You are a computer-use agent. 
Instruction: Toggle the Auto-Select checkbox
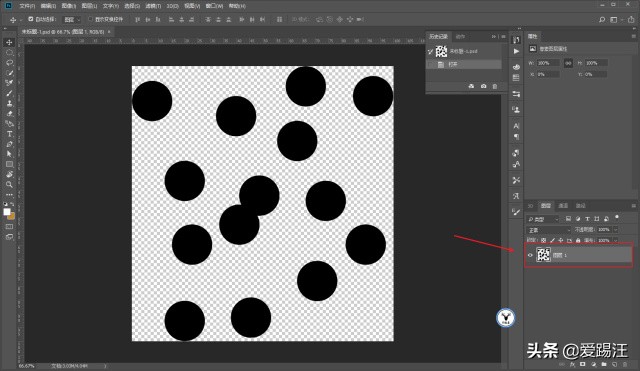tap(31, 19)
